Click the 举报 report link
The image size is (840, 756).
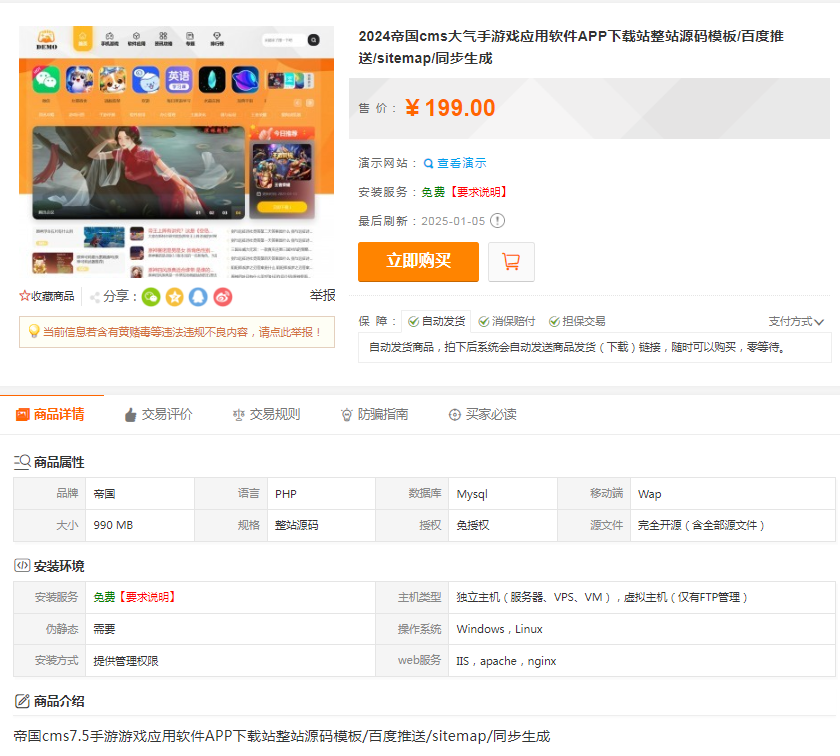pos(322,296)
